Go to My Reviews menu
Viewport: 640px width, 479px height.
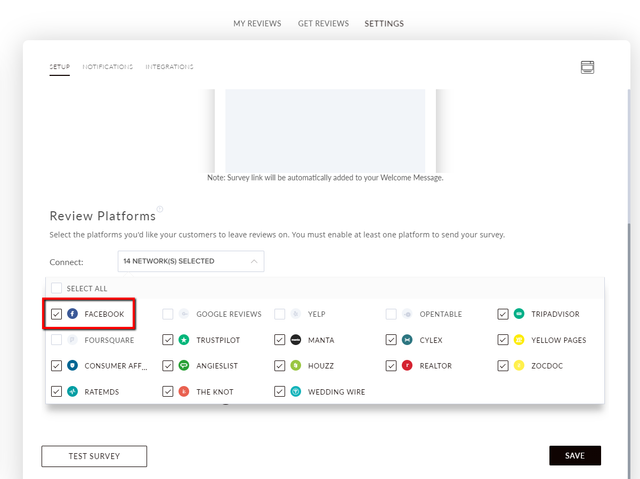[x=257, y=24]
